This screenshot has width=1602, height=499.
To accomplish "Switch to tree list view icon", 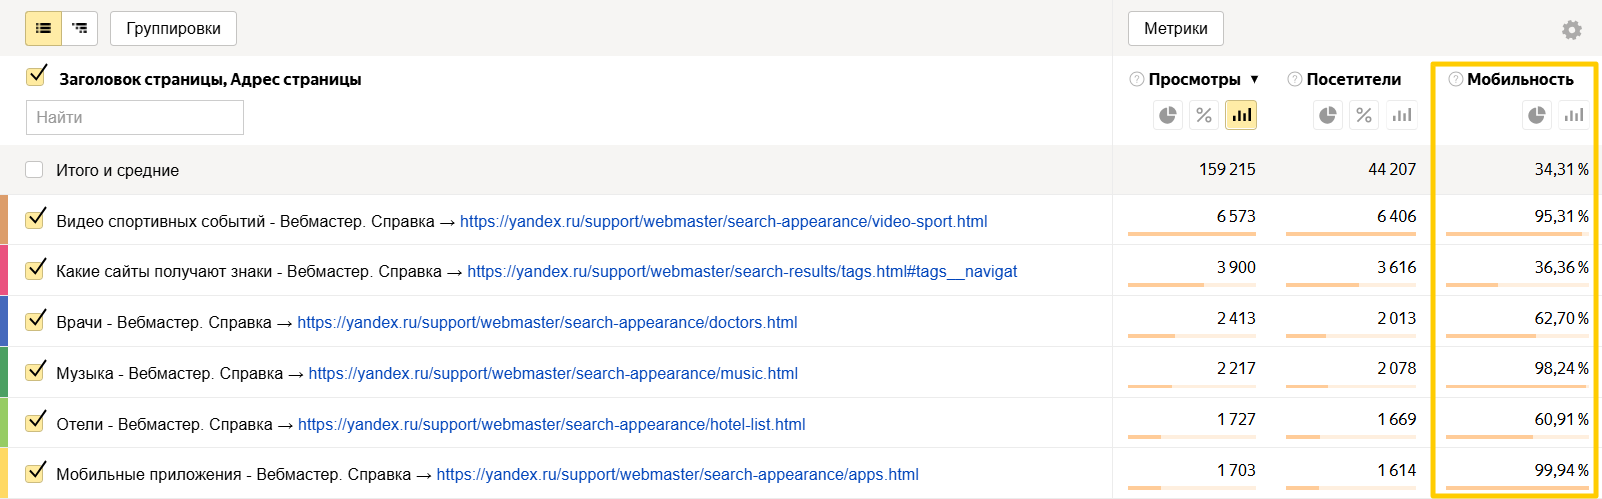I will (x=79, y=29).
